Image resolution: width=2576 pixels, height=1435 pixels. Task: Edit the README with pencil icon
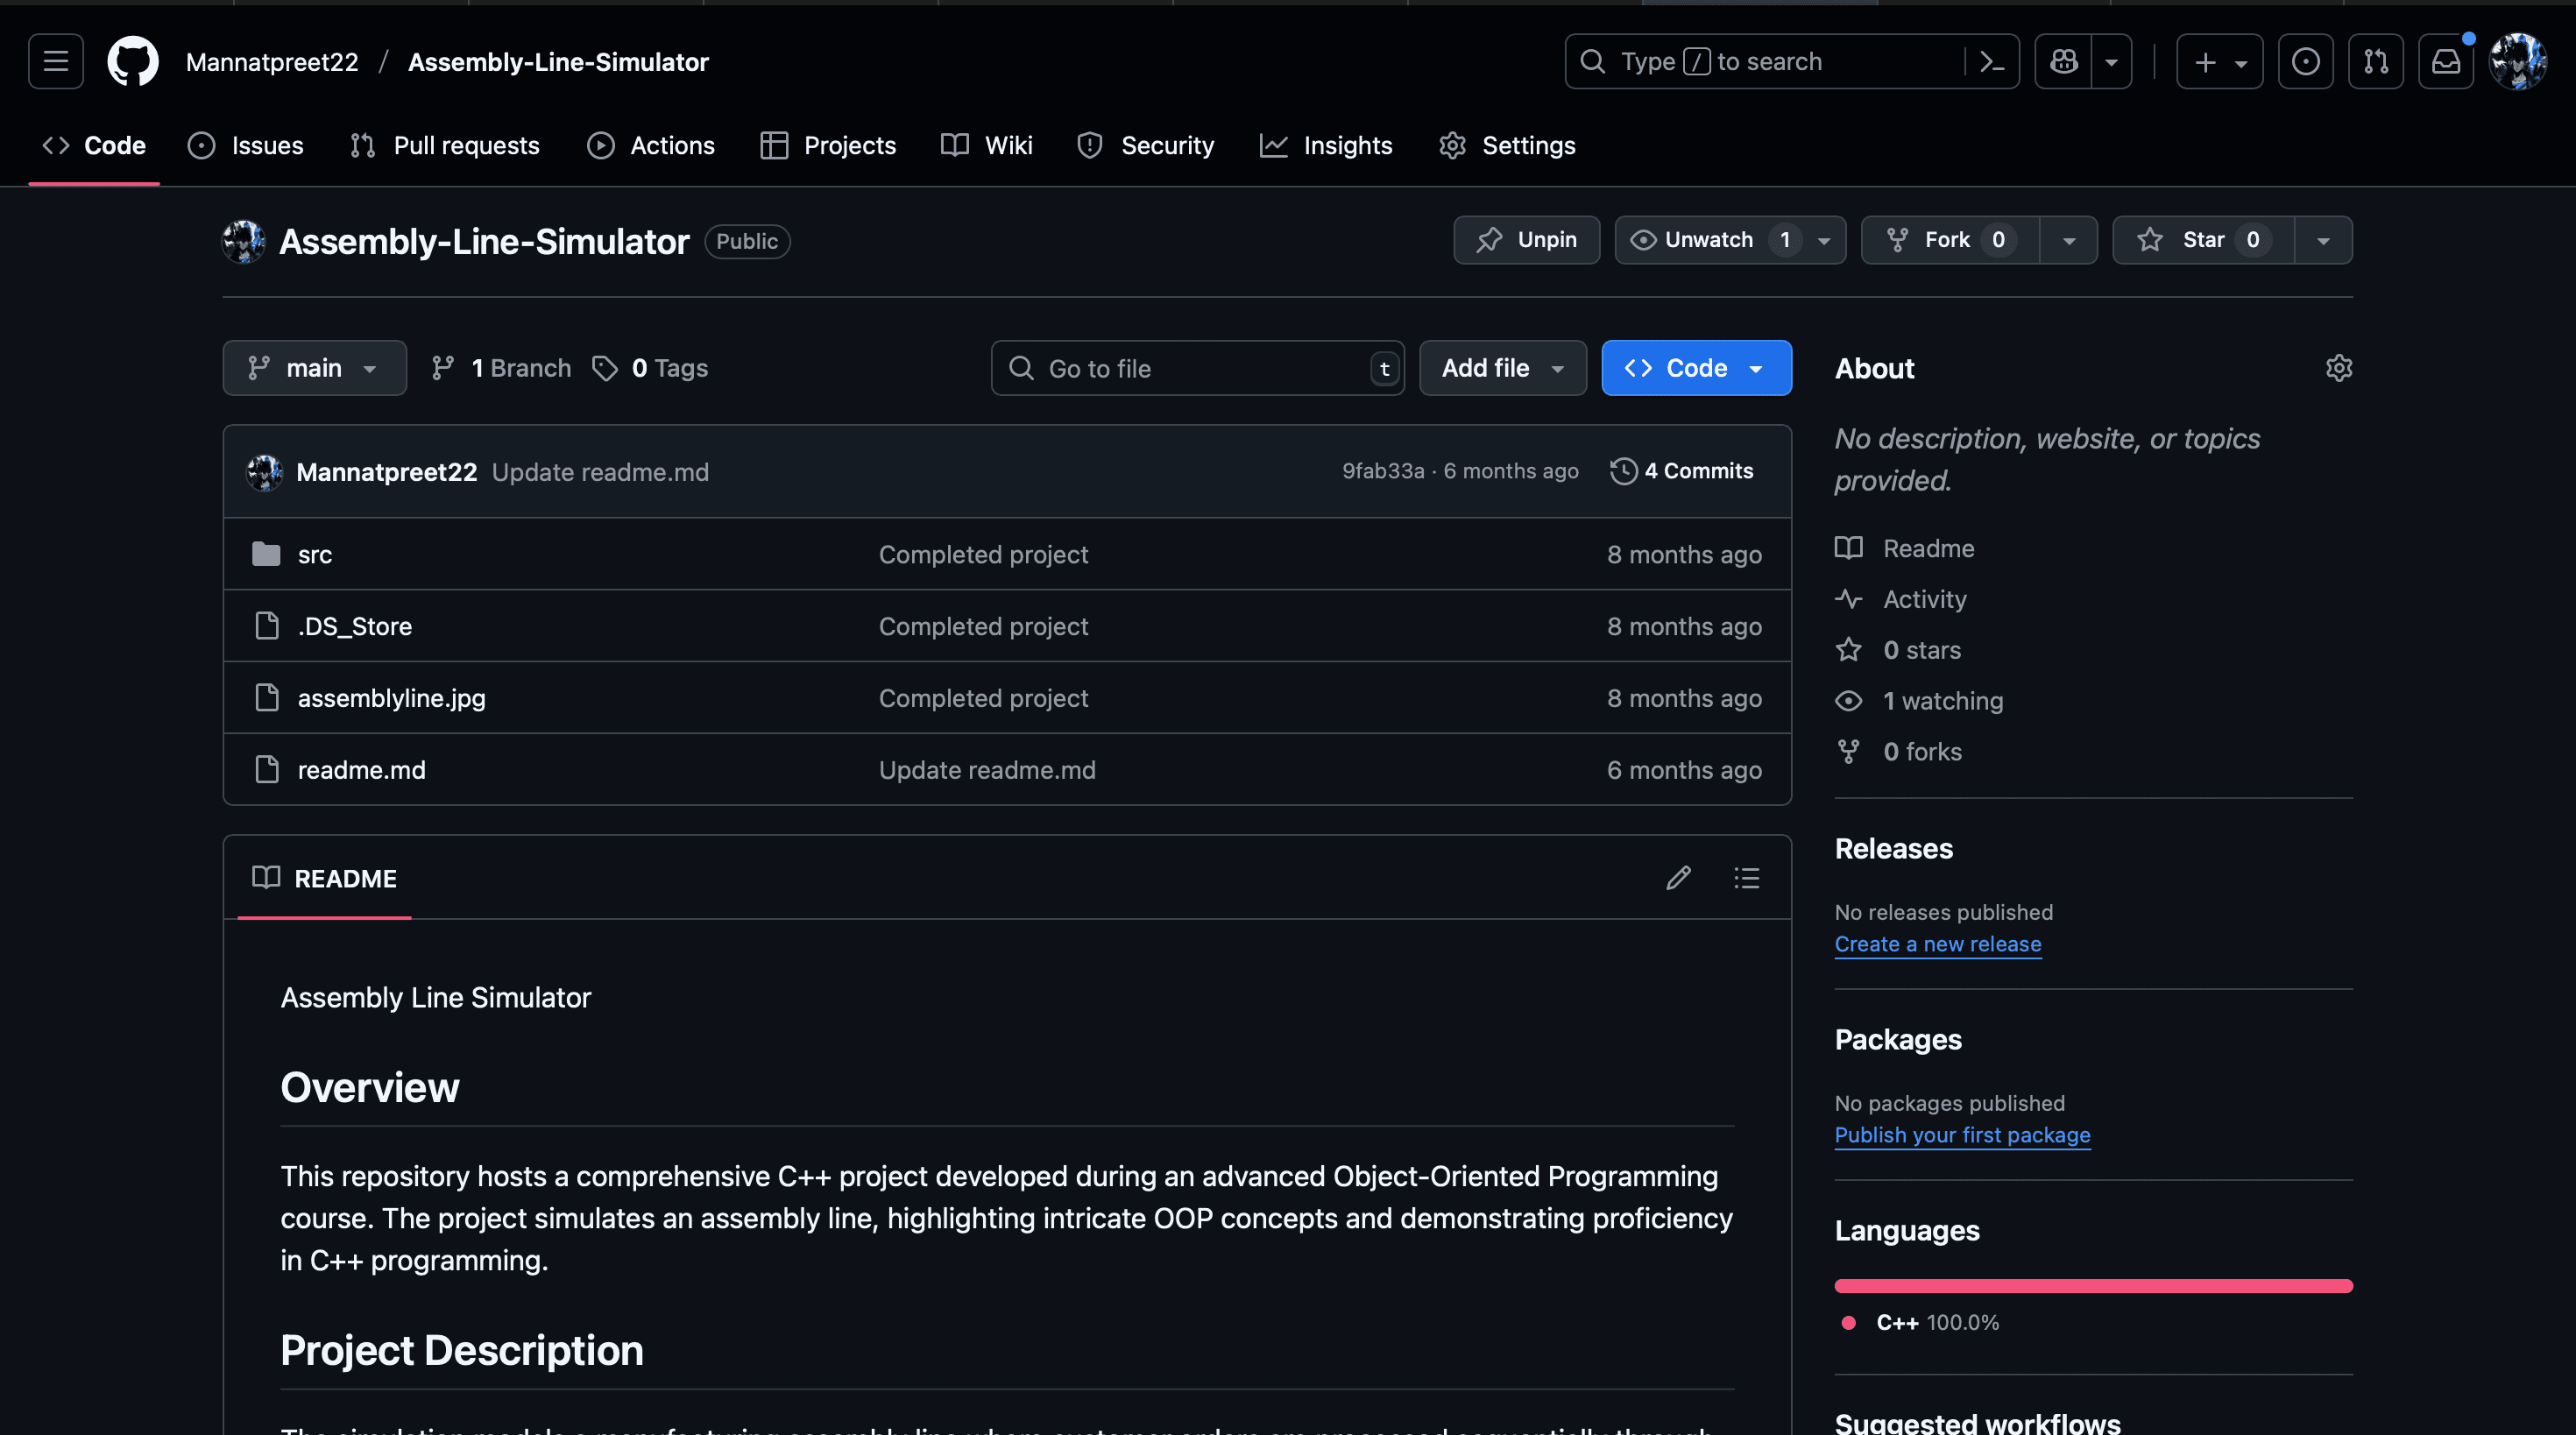(x=1678, y=878)
